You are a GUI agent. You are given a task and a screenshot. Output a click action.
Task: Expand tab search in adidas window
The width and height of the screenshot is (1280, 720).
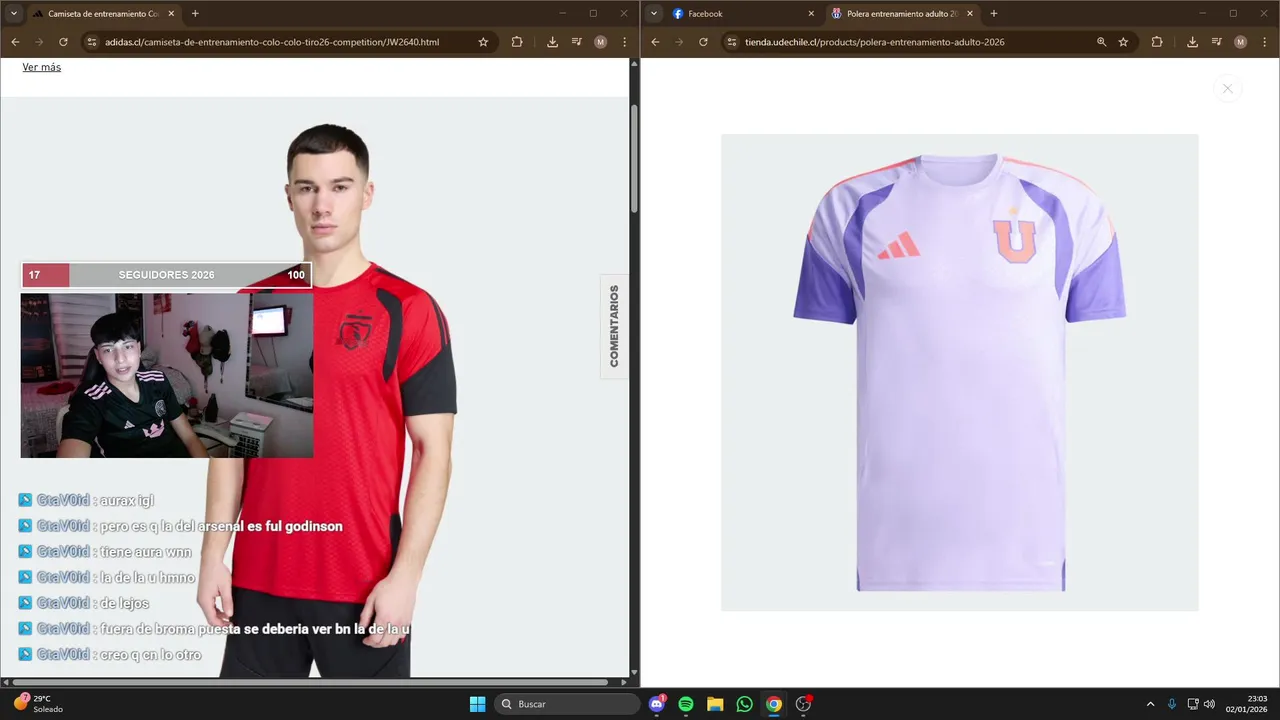14,14
